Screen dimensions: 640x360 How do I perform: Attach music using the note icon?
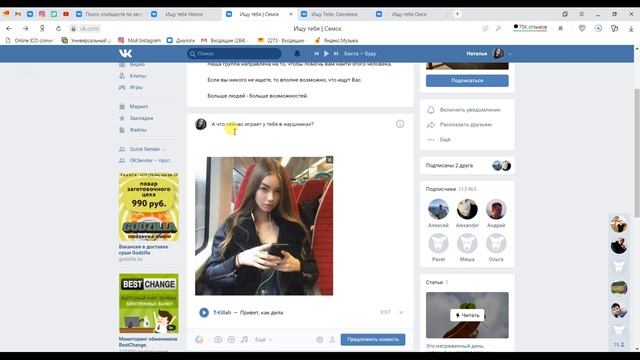coord(244,340)
